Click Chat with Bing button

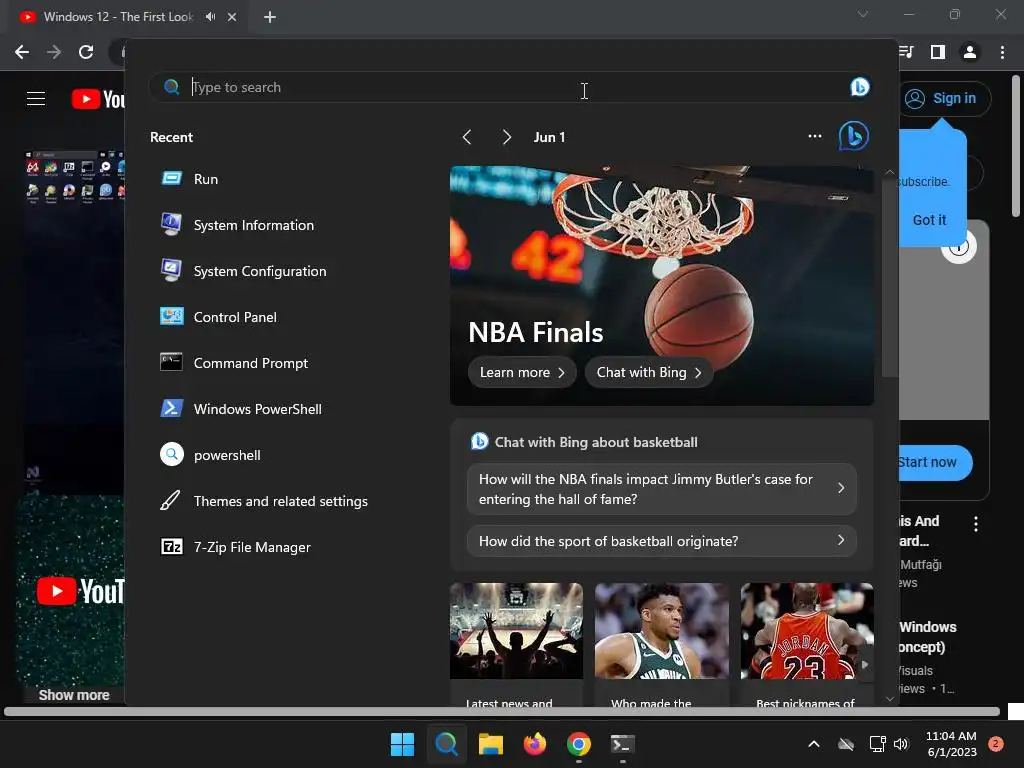648,372
